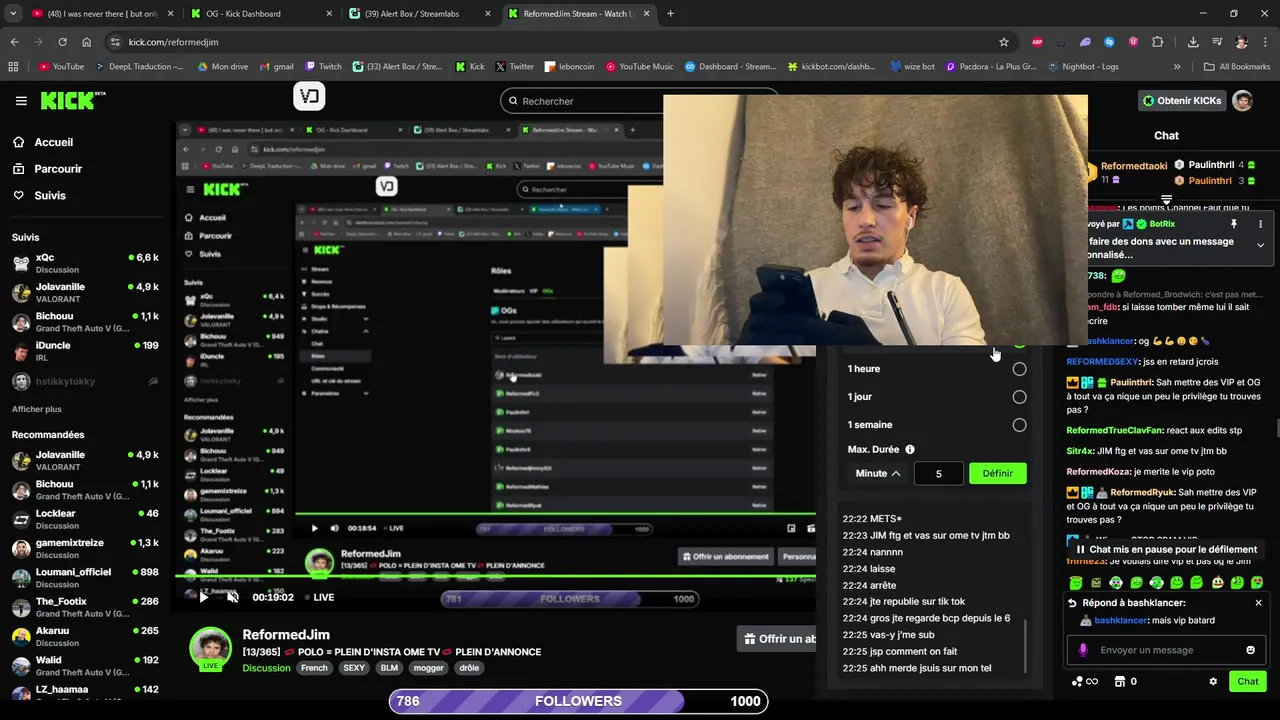Screen dimensions: 1280x720
Task: Expand hidden bookmarks overflow chevron
Action: tap(1177, 67)
